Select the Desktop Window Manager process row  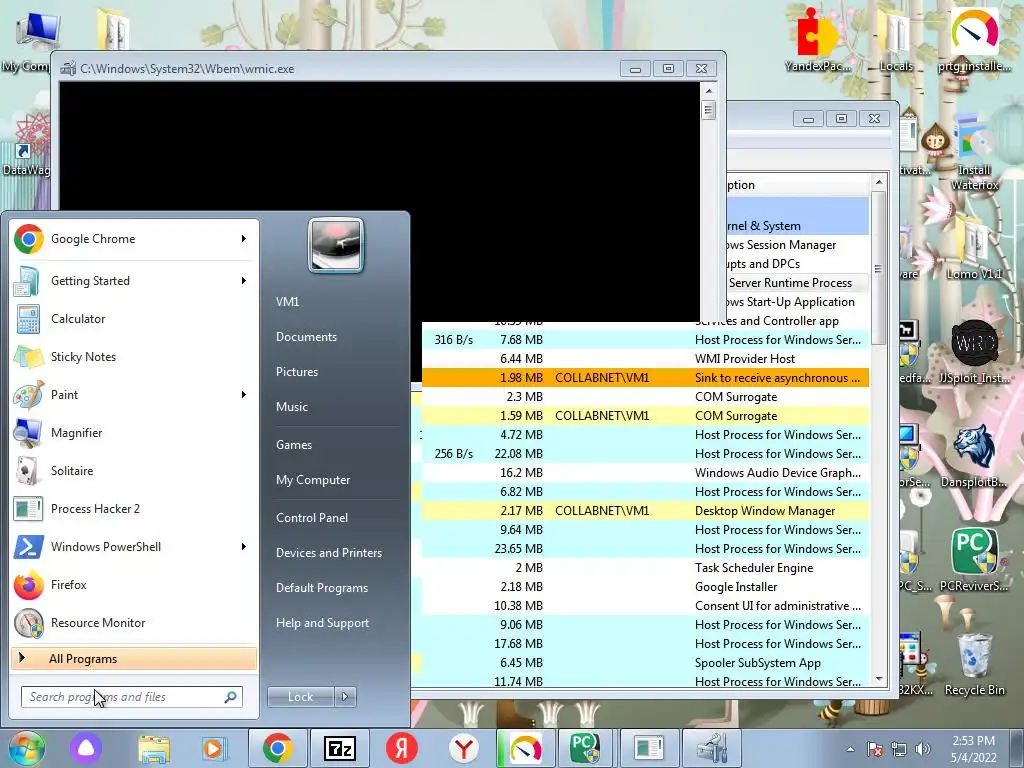645,511
